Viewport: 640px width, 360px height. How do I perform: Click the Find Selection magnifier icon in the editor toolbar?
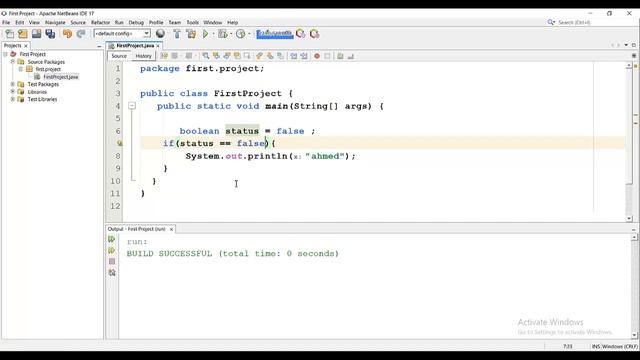206,56
